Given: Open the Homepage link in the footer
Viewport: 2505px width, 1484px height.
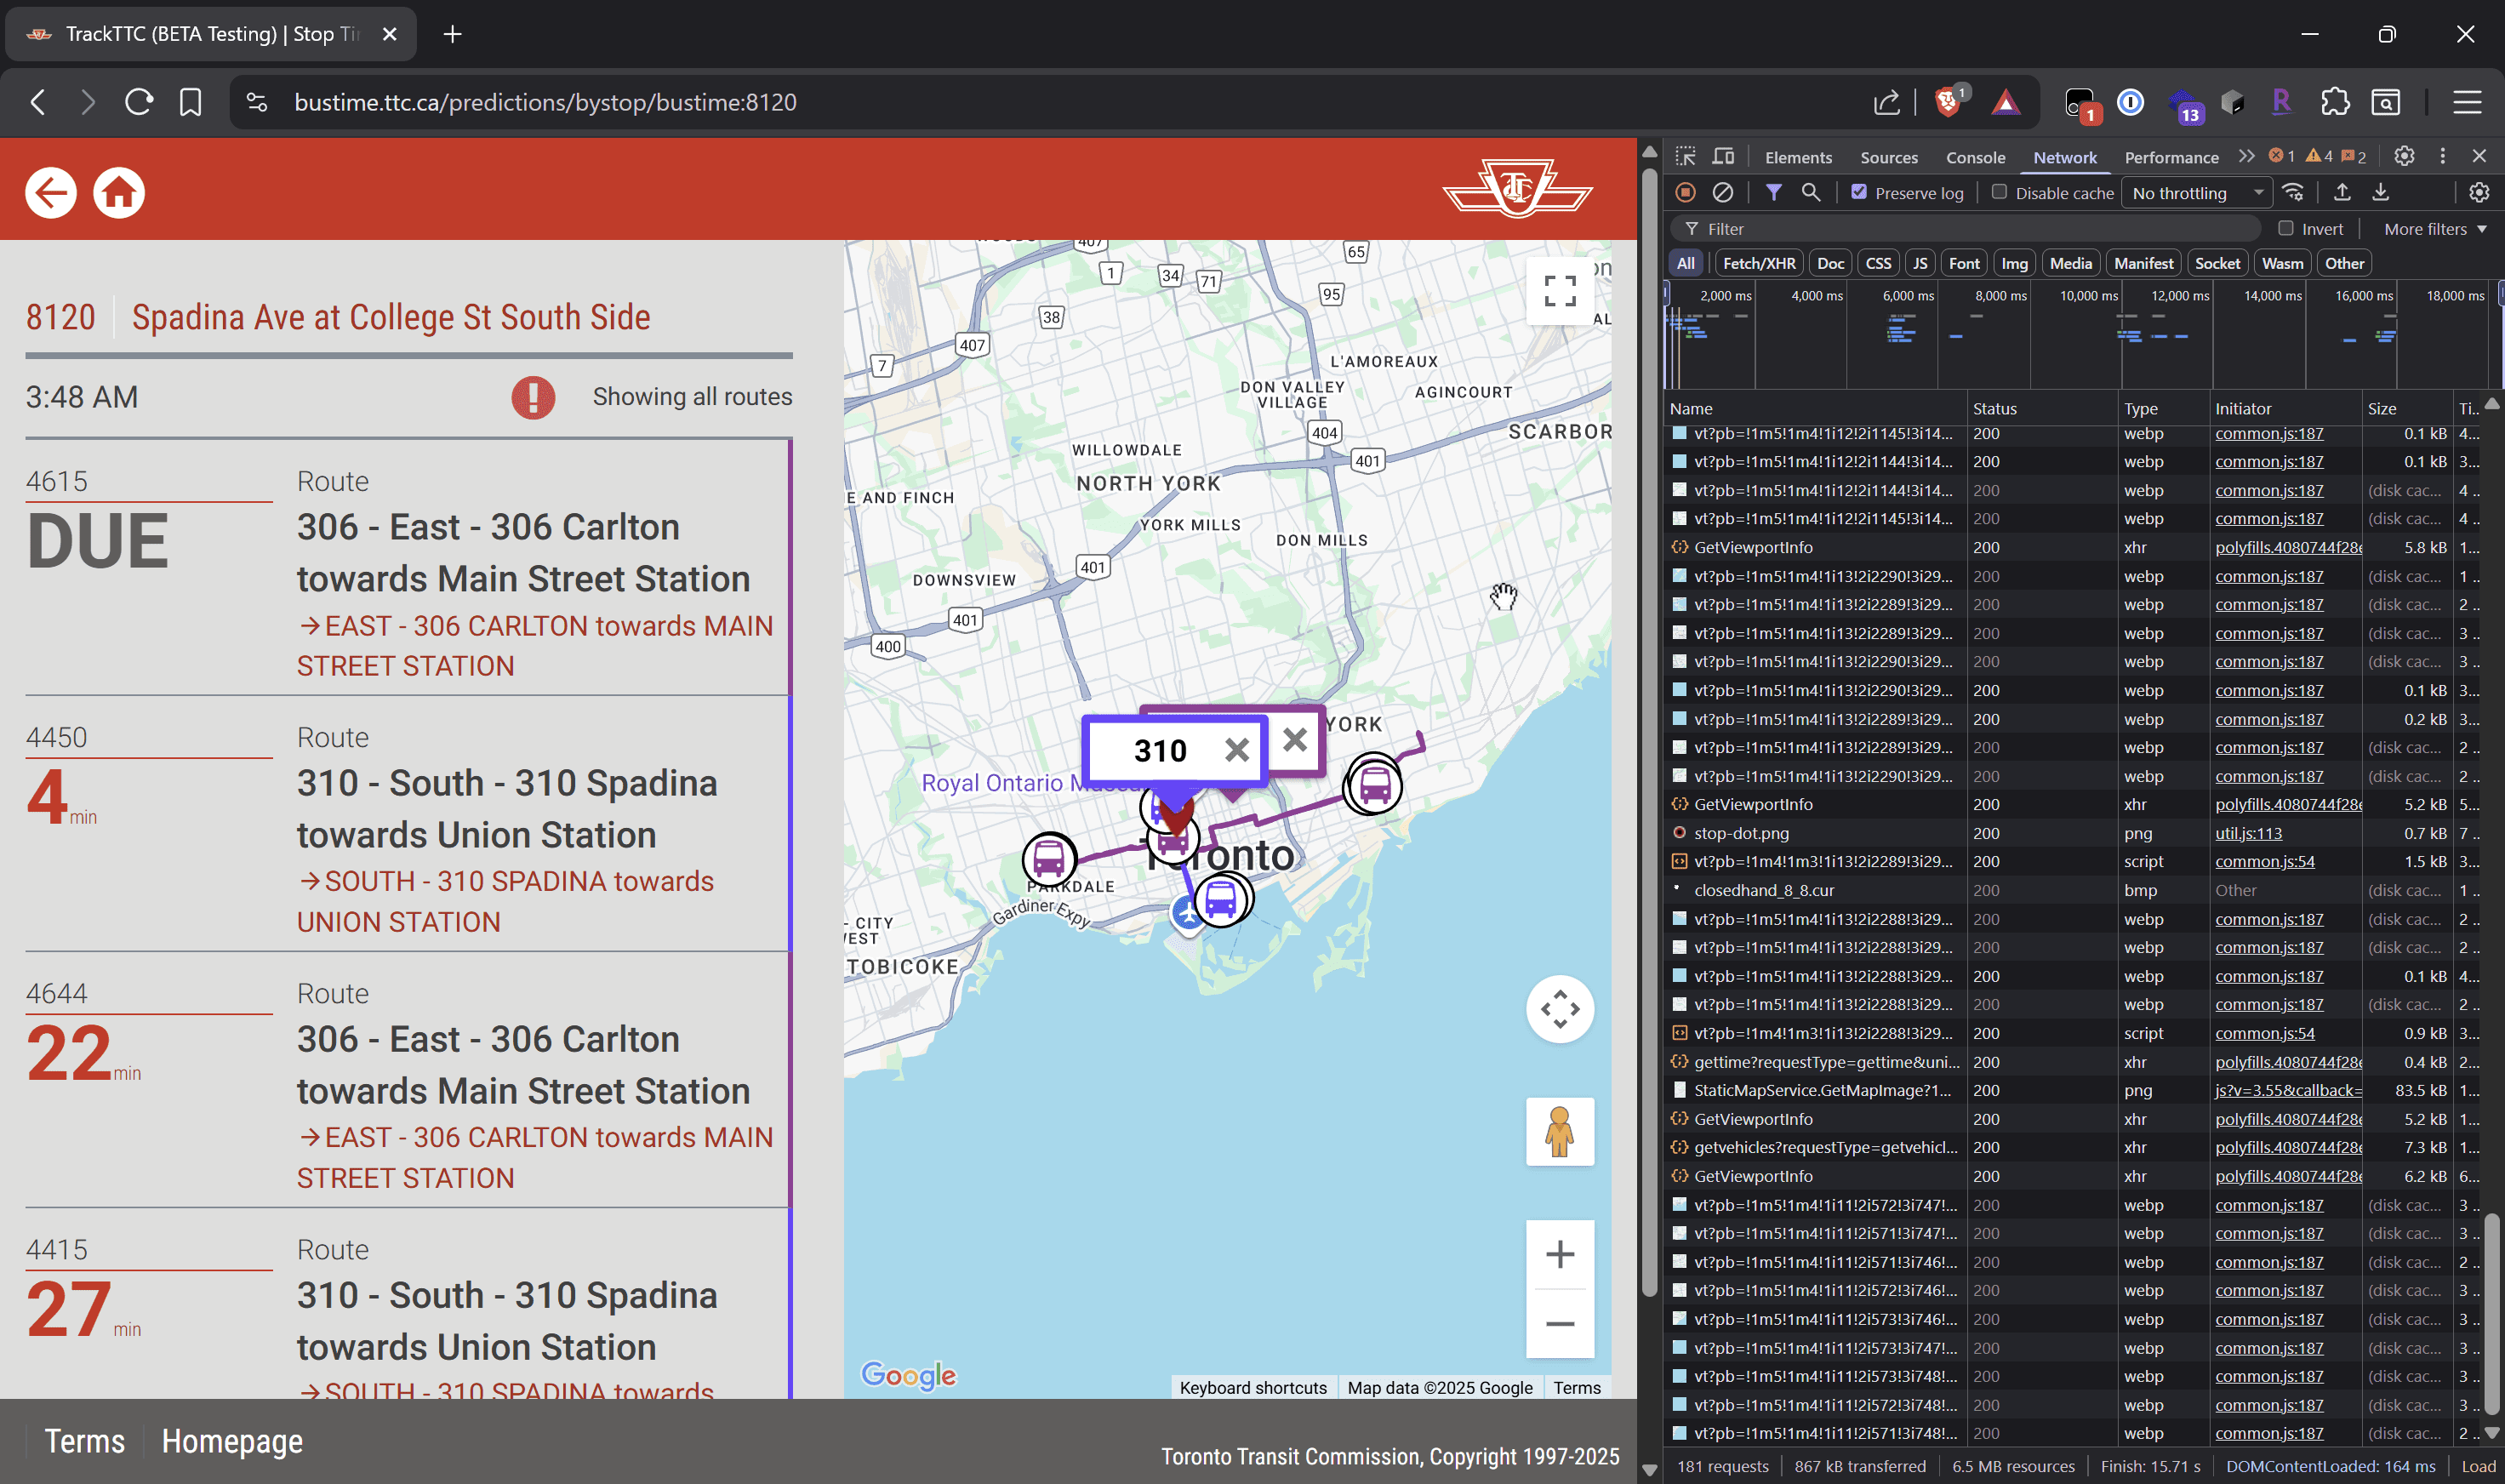Looking at the screenshot, I should pyautogui.click(x=232, y=1441).
